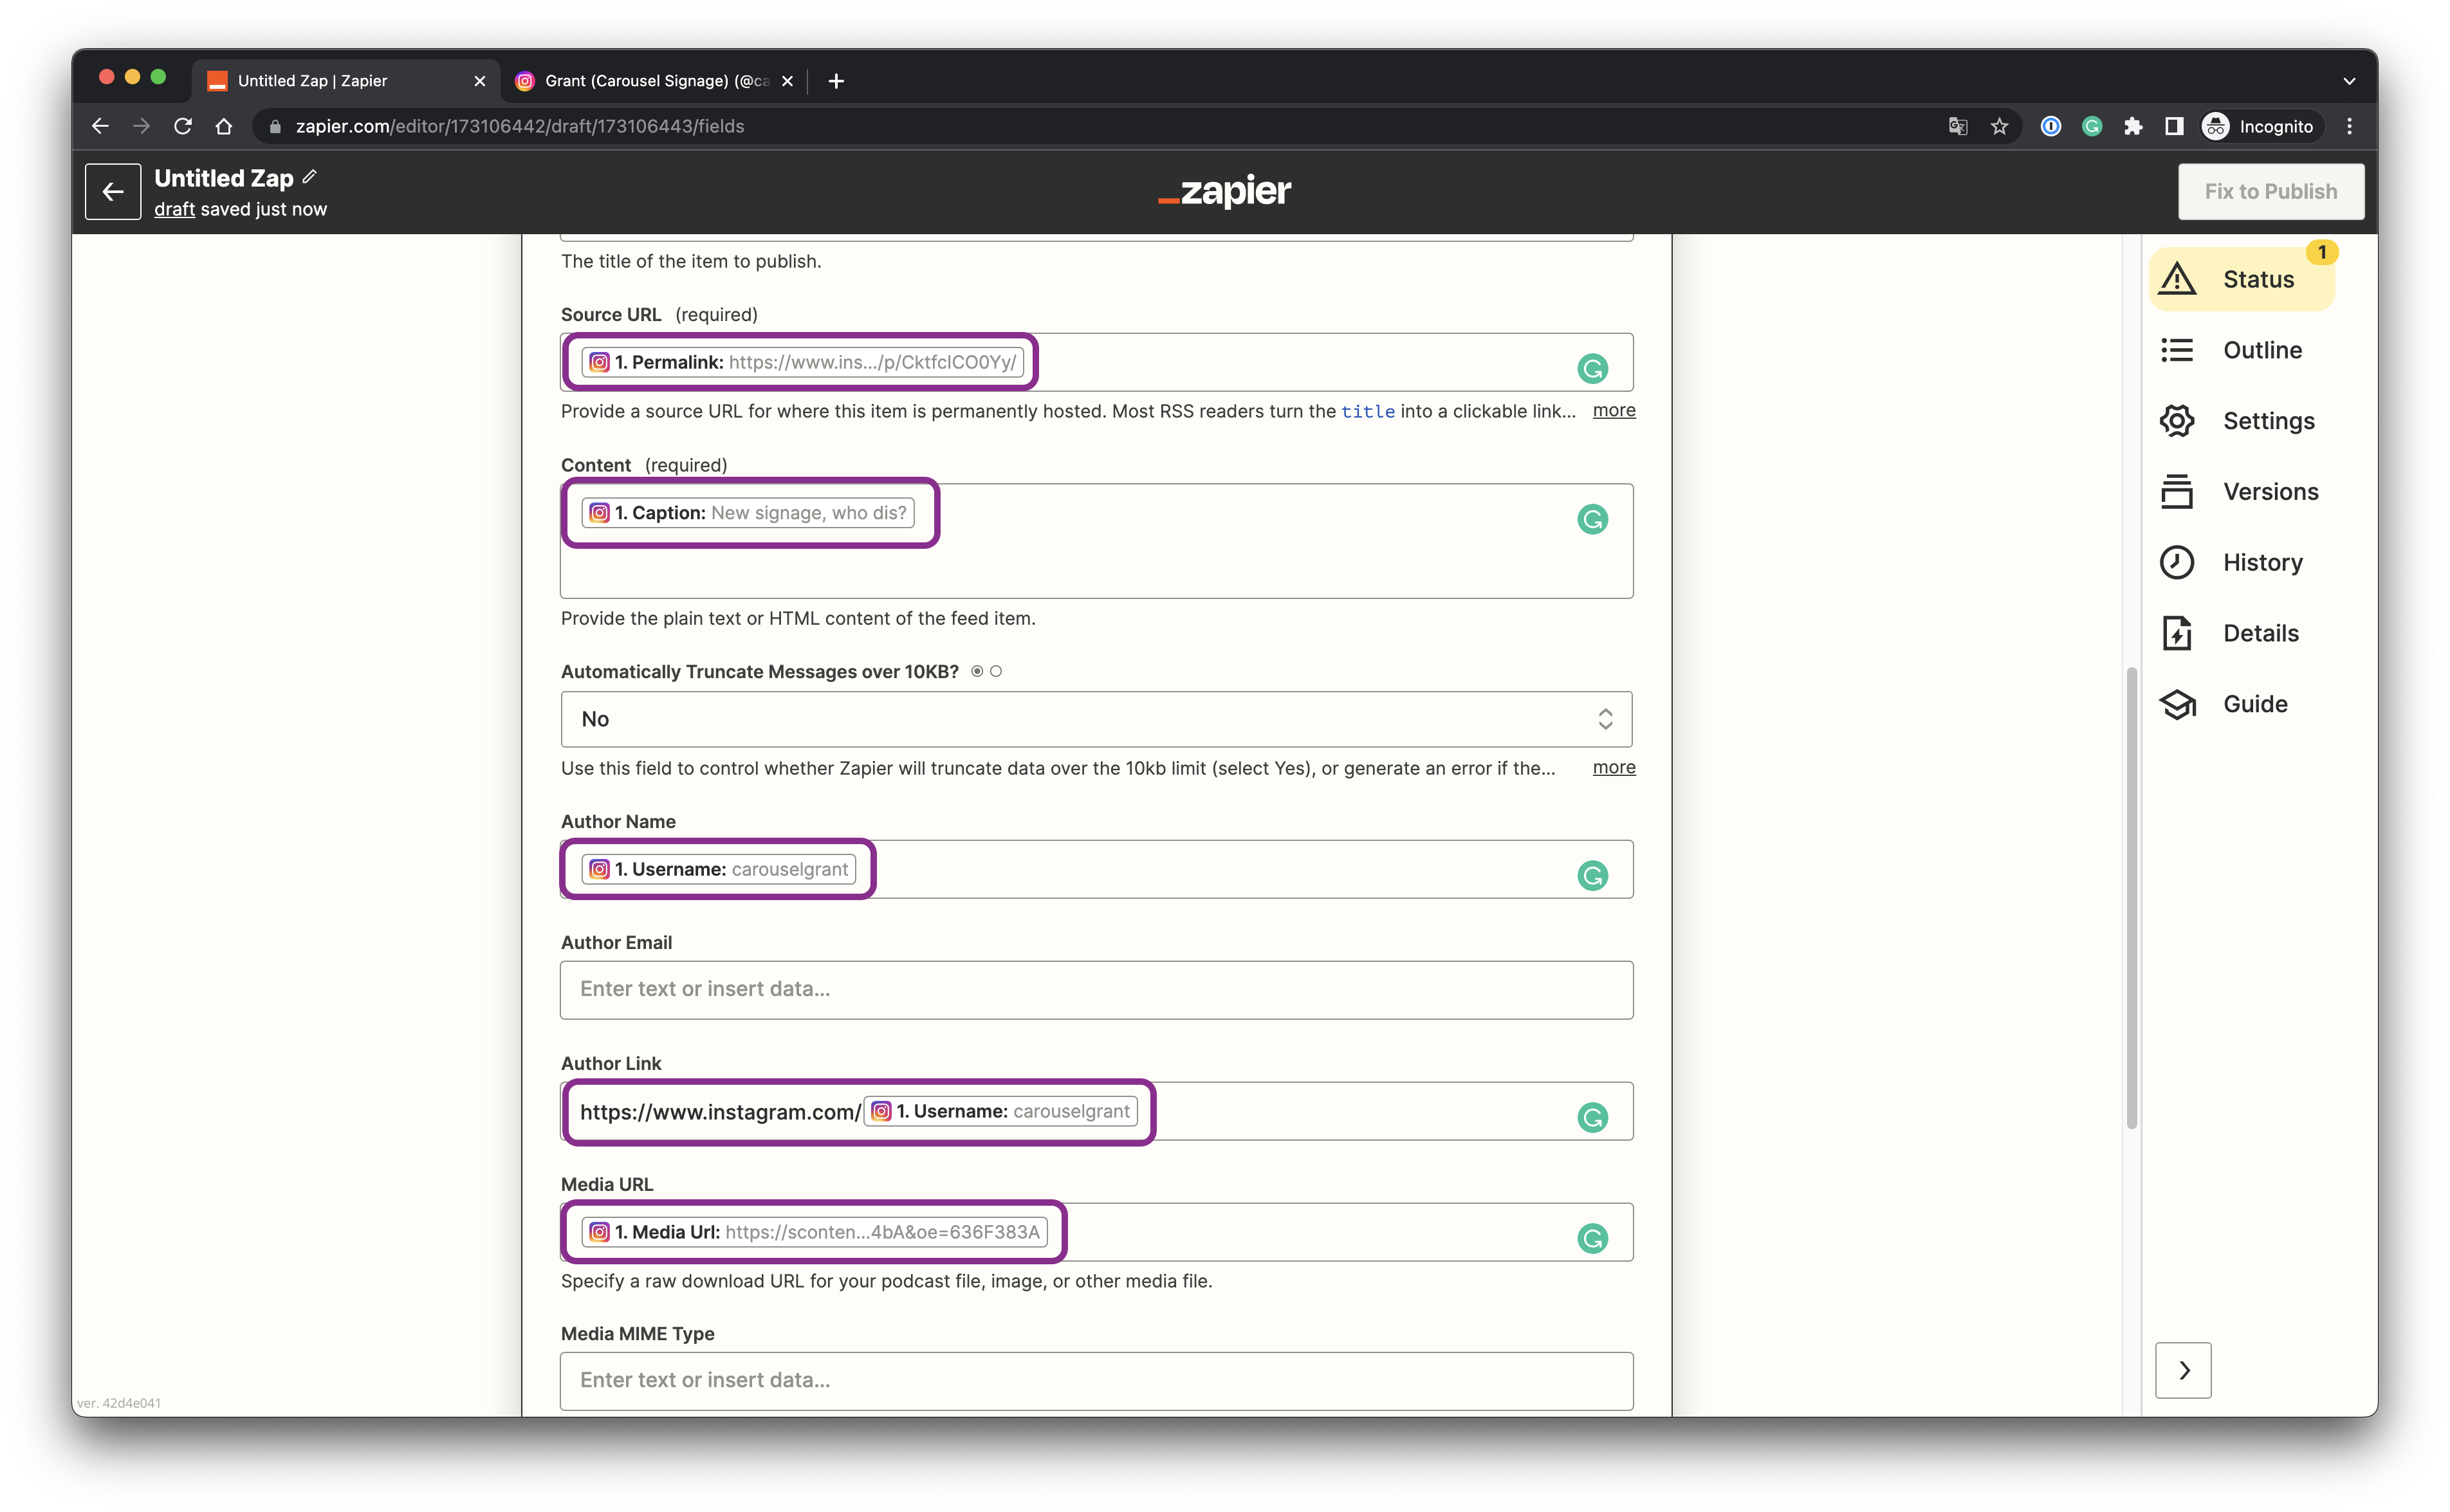Select the Username pill in Author Link
The width and height of the screenshot is (2450, 1512).
coord(1001,1111)
